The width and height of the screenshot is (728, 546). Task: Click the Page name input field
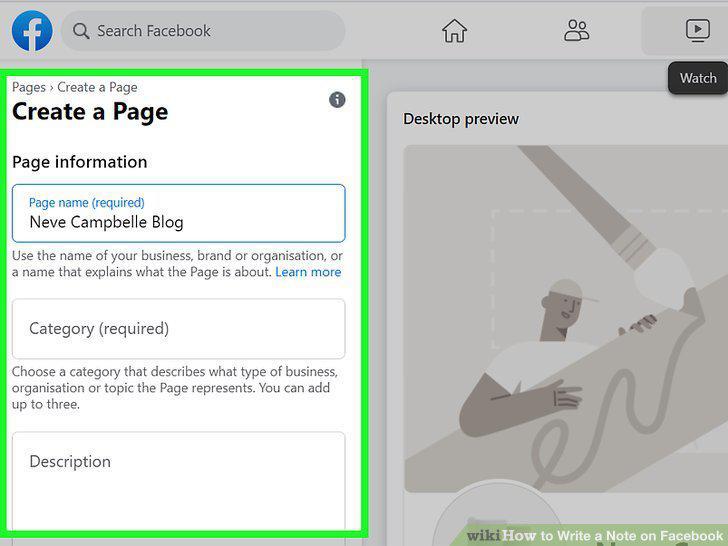point(179,213)
